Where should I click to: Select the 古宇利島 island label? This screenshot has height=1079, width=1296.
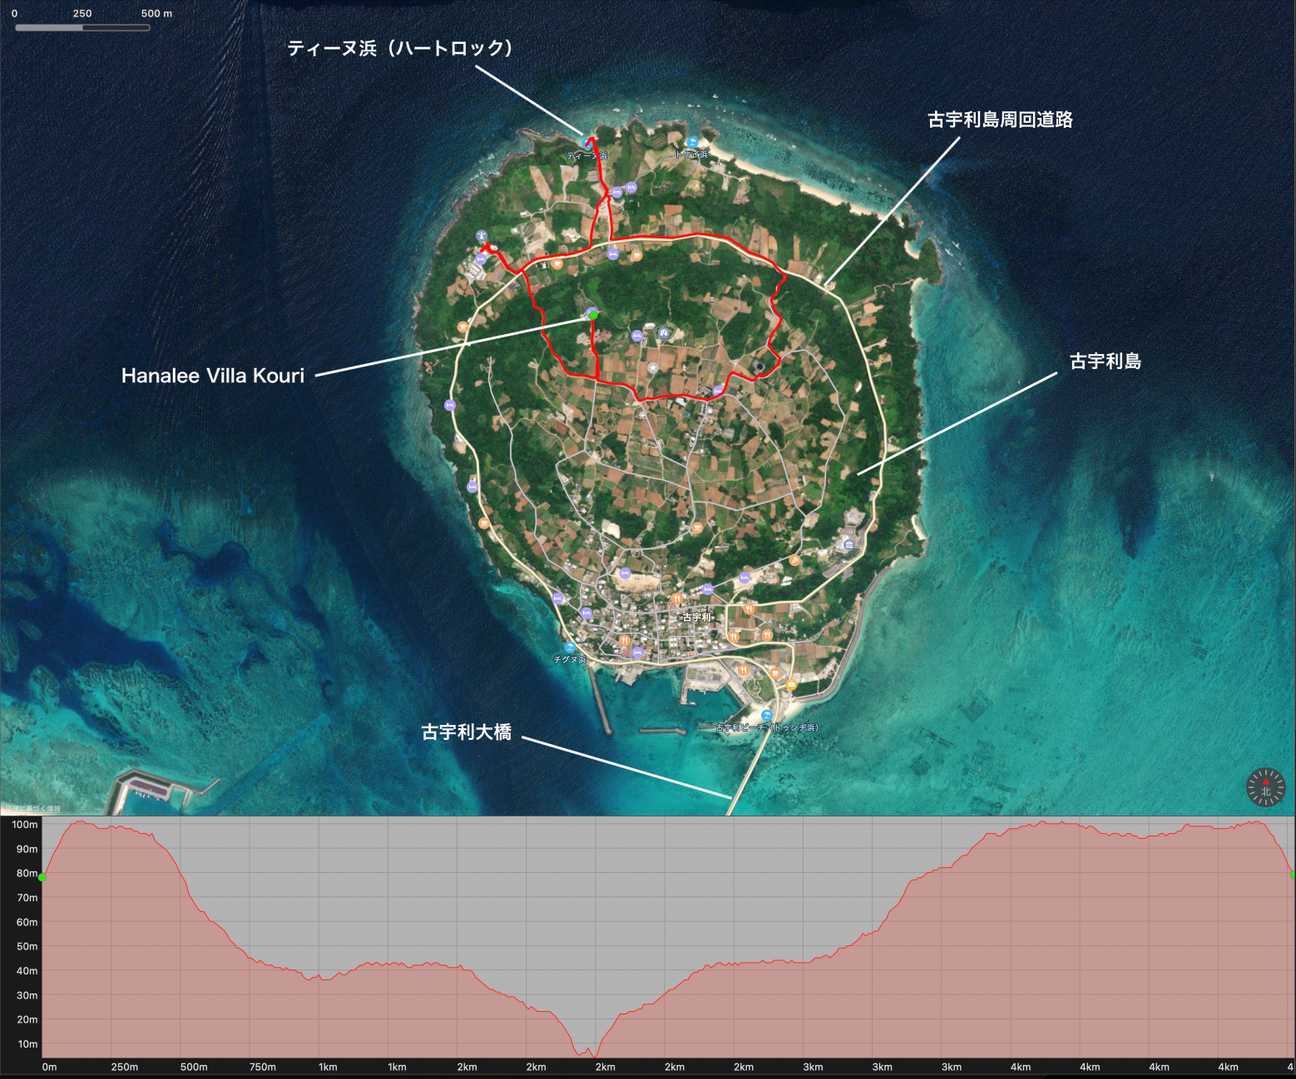click(1105, 362)
